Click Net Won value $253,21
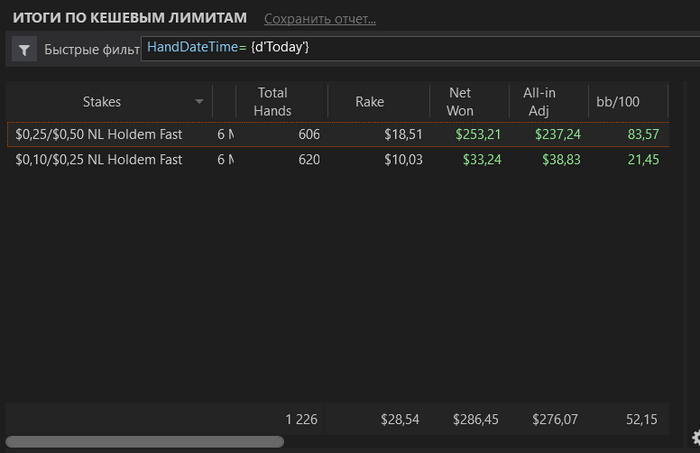 (478, 134)
